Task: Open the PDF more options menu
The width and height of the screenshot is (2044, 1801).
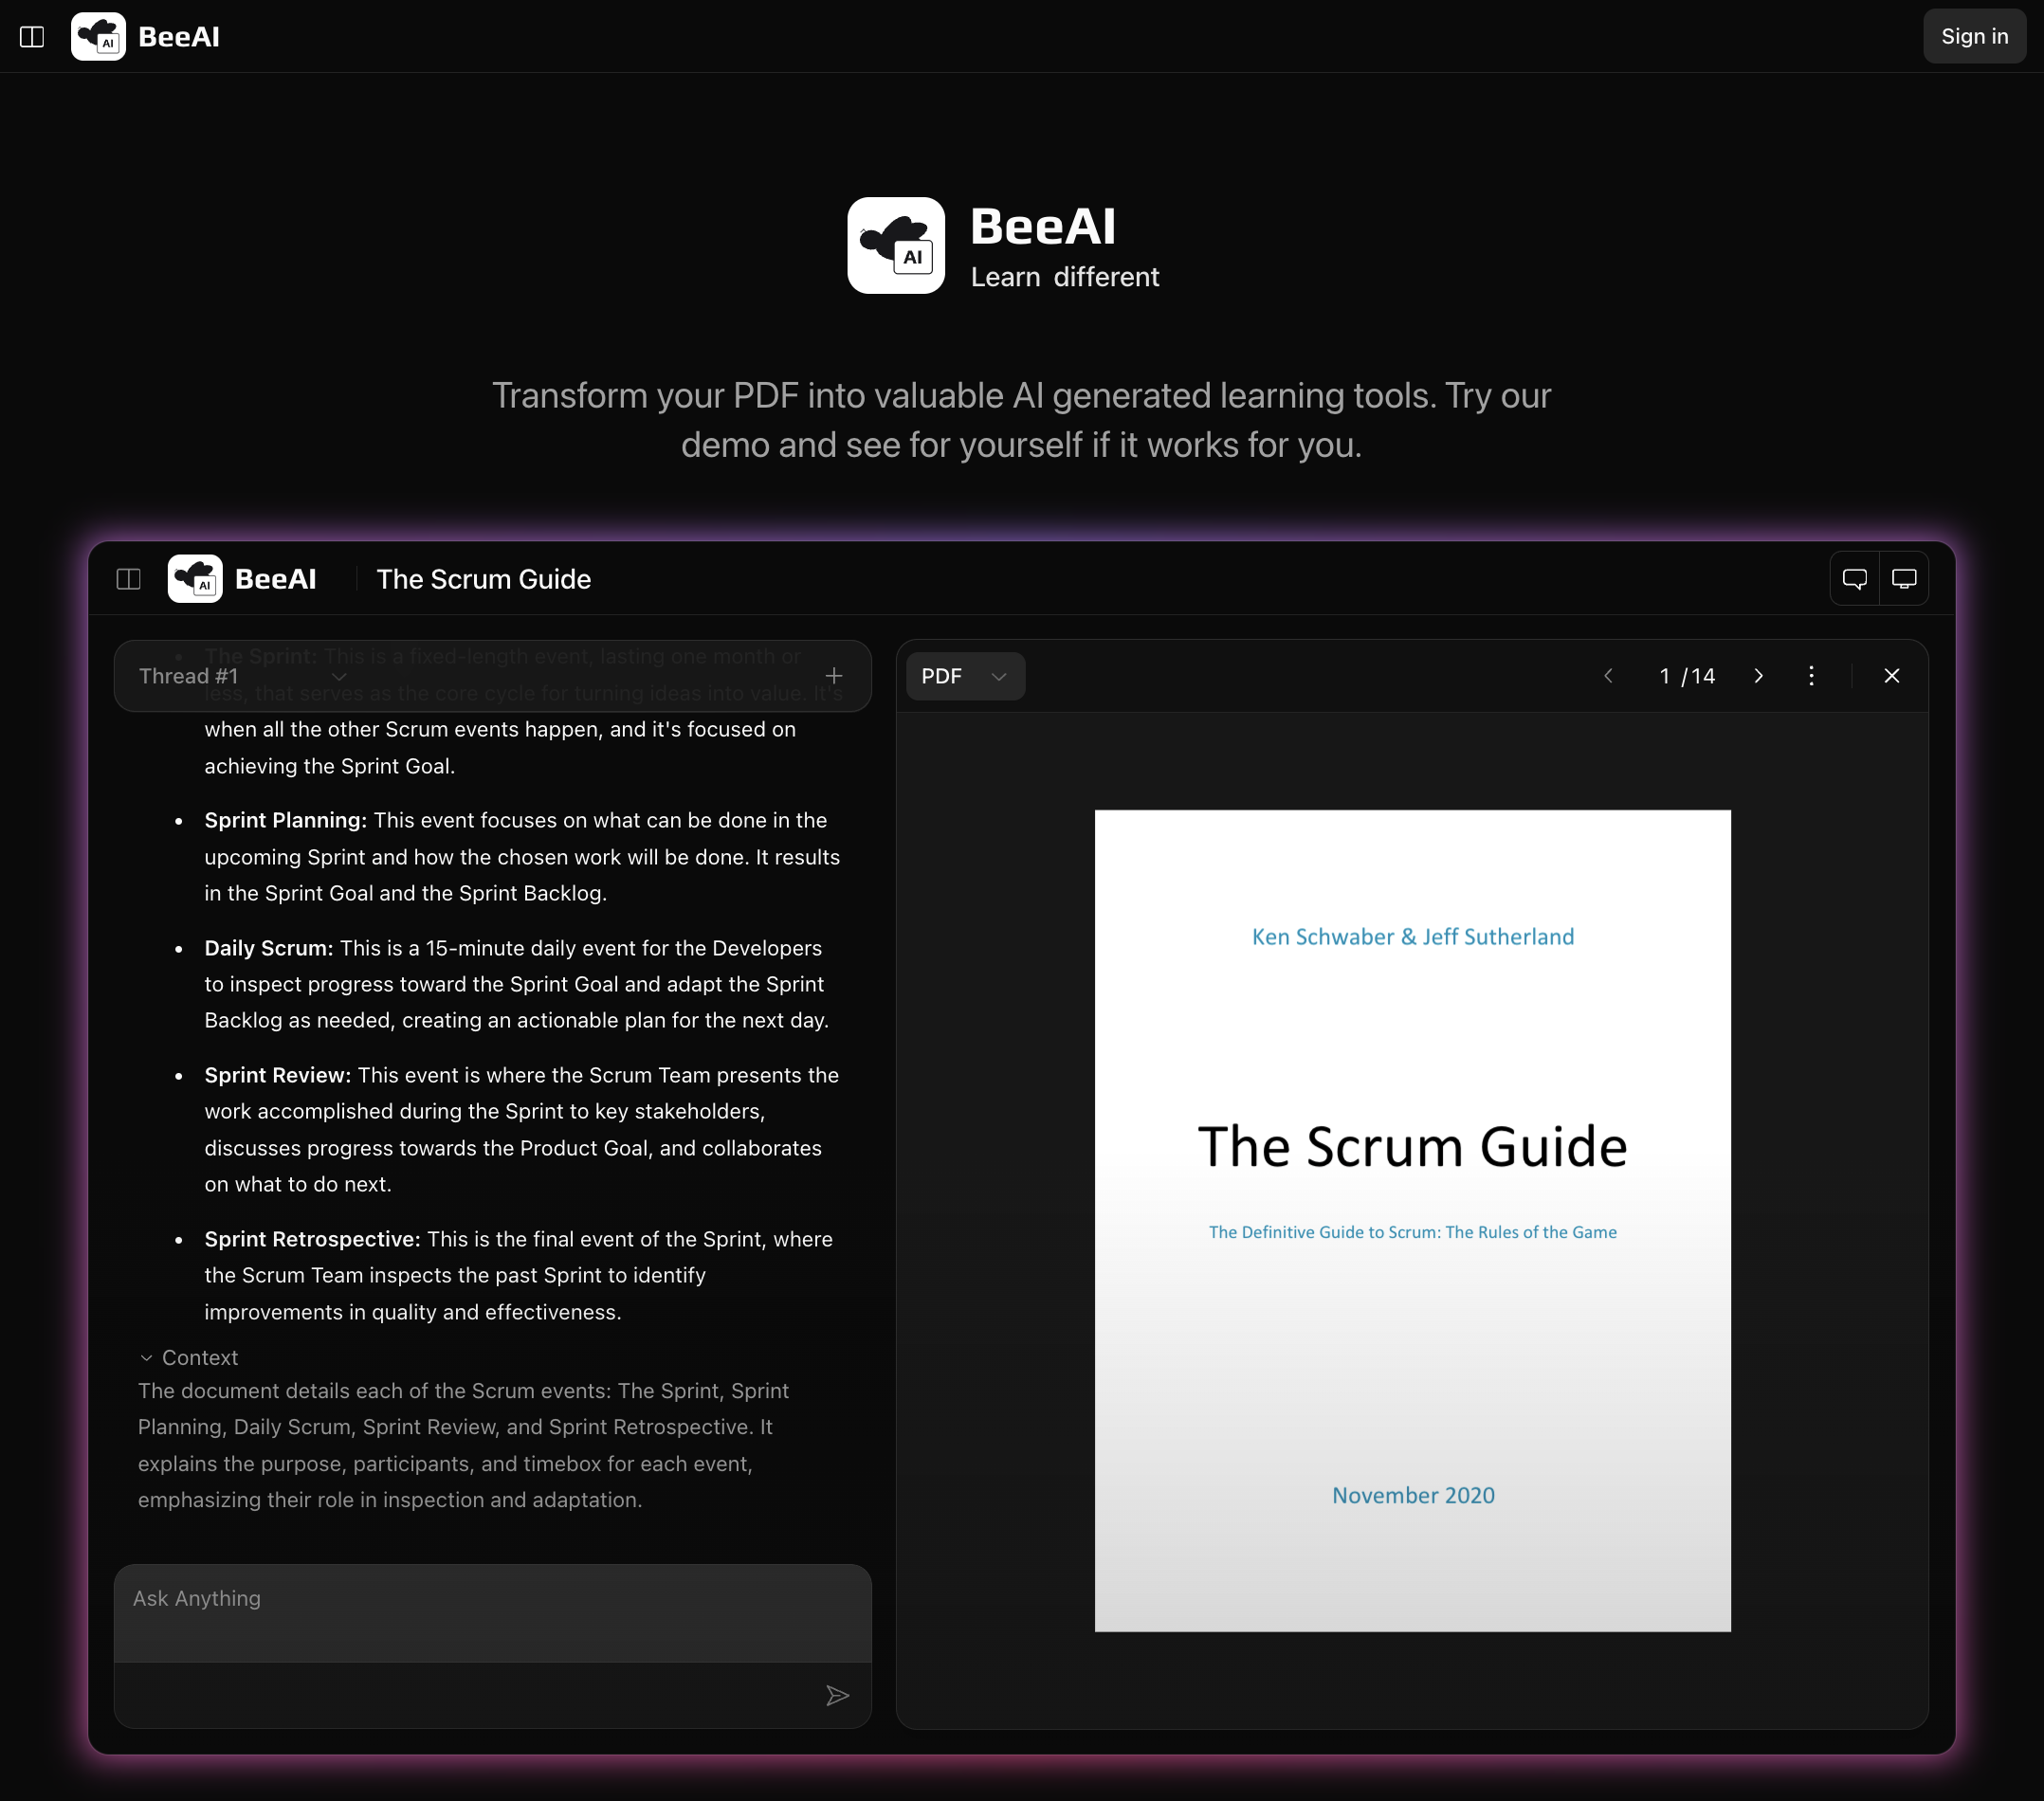Action: 1811,676
